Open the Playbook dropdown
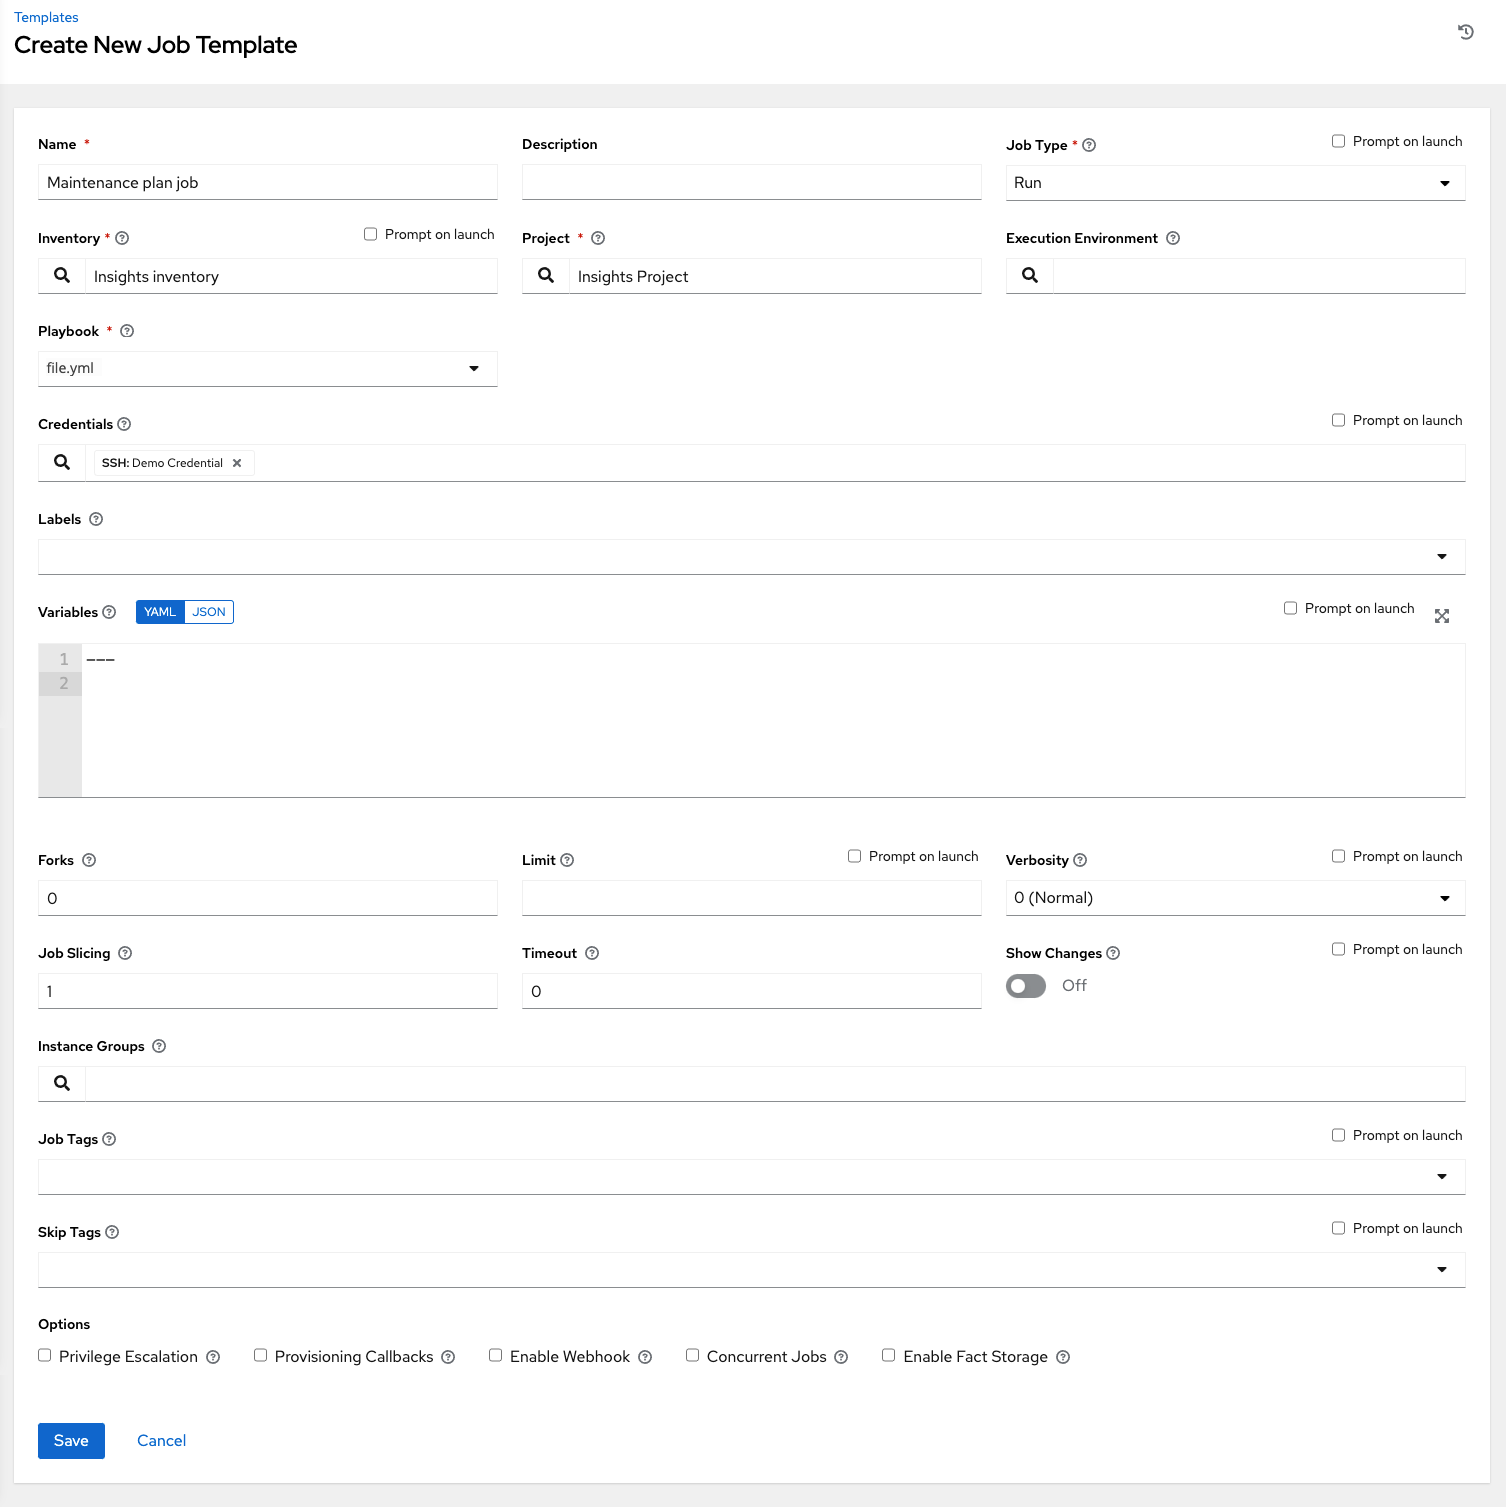1506x1509 pixels. 472,368
